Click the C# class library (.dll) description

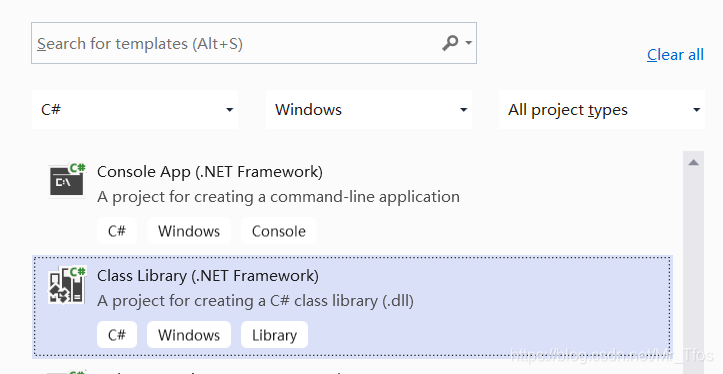click(x=255, y=301)
